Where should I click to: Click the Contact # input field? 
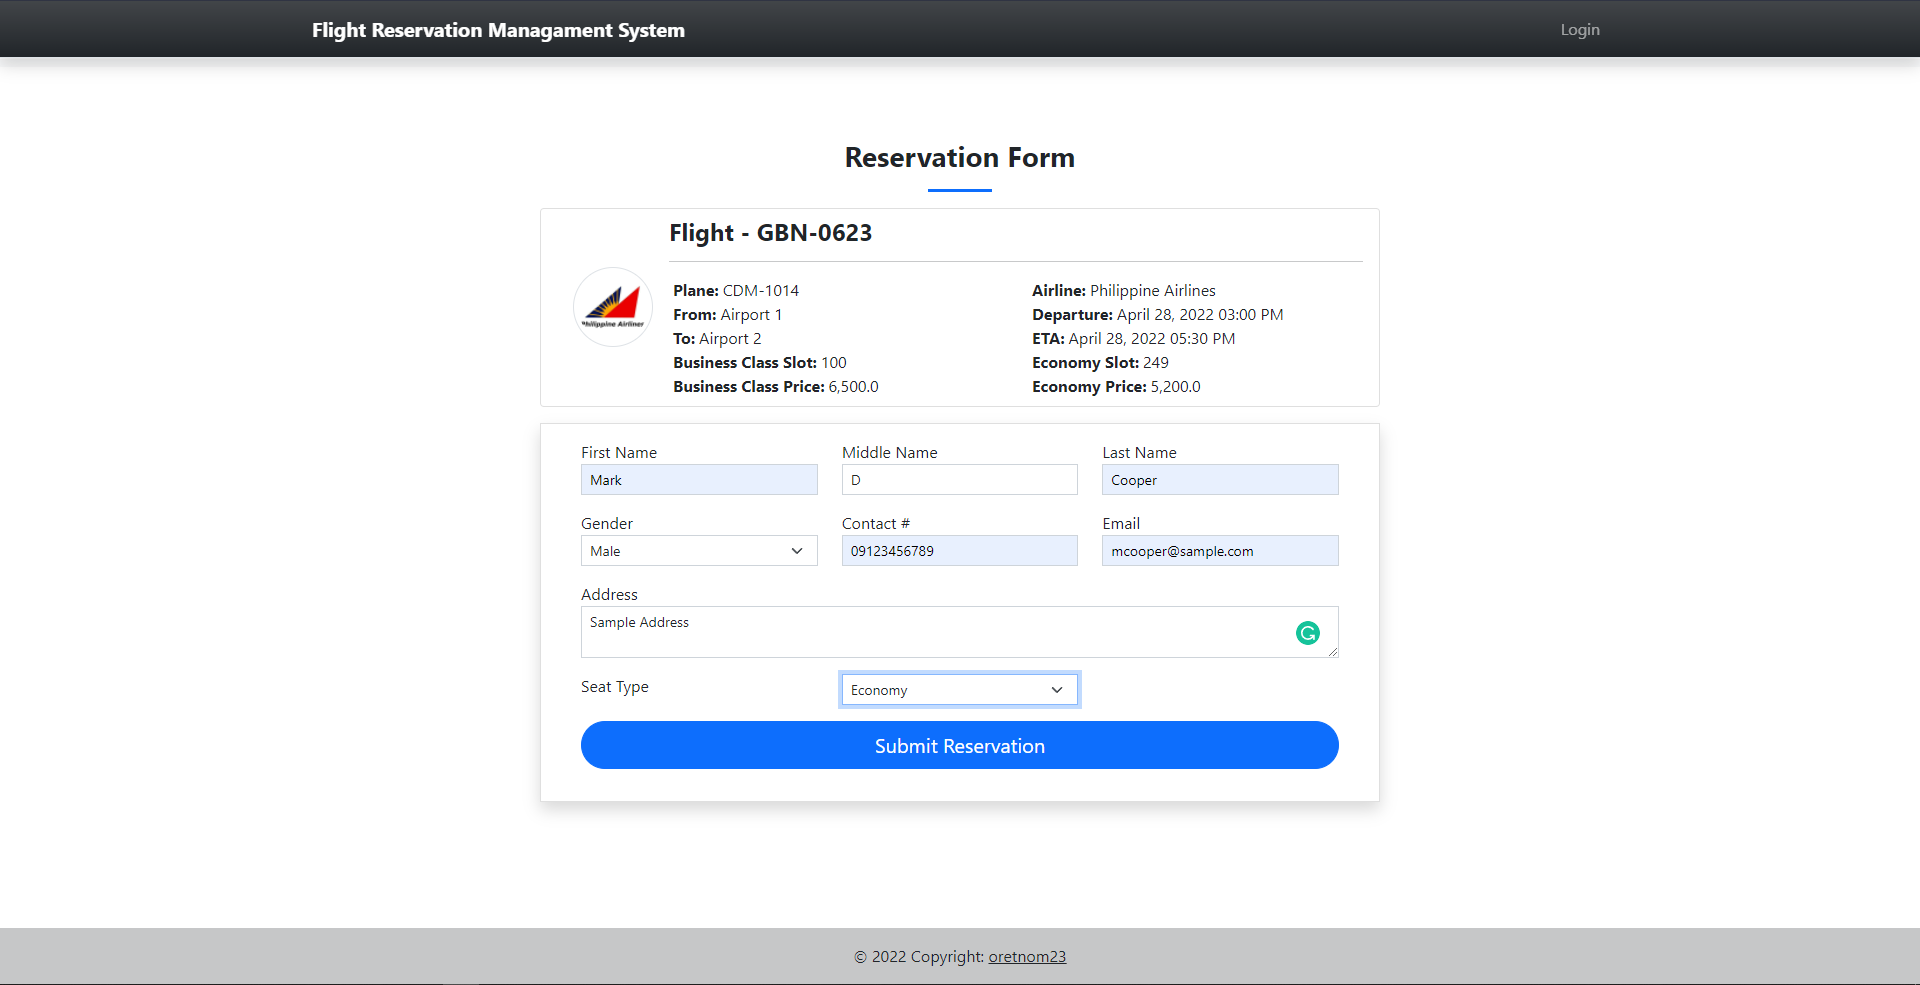point(960,551)
